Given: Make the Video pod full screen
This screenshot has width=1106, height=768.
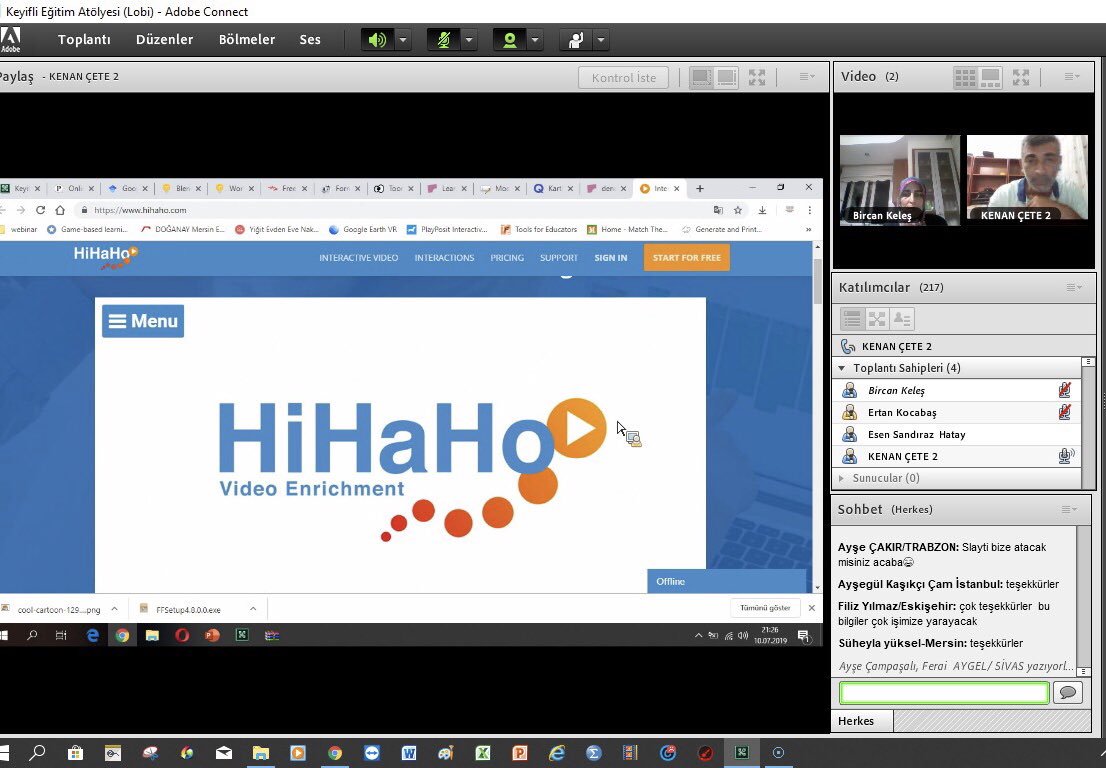Looking at the screenshot, I should (x=1021, y=77).
